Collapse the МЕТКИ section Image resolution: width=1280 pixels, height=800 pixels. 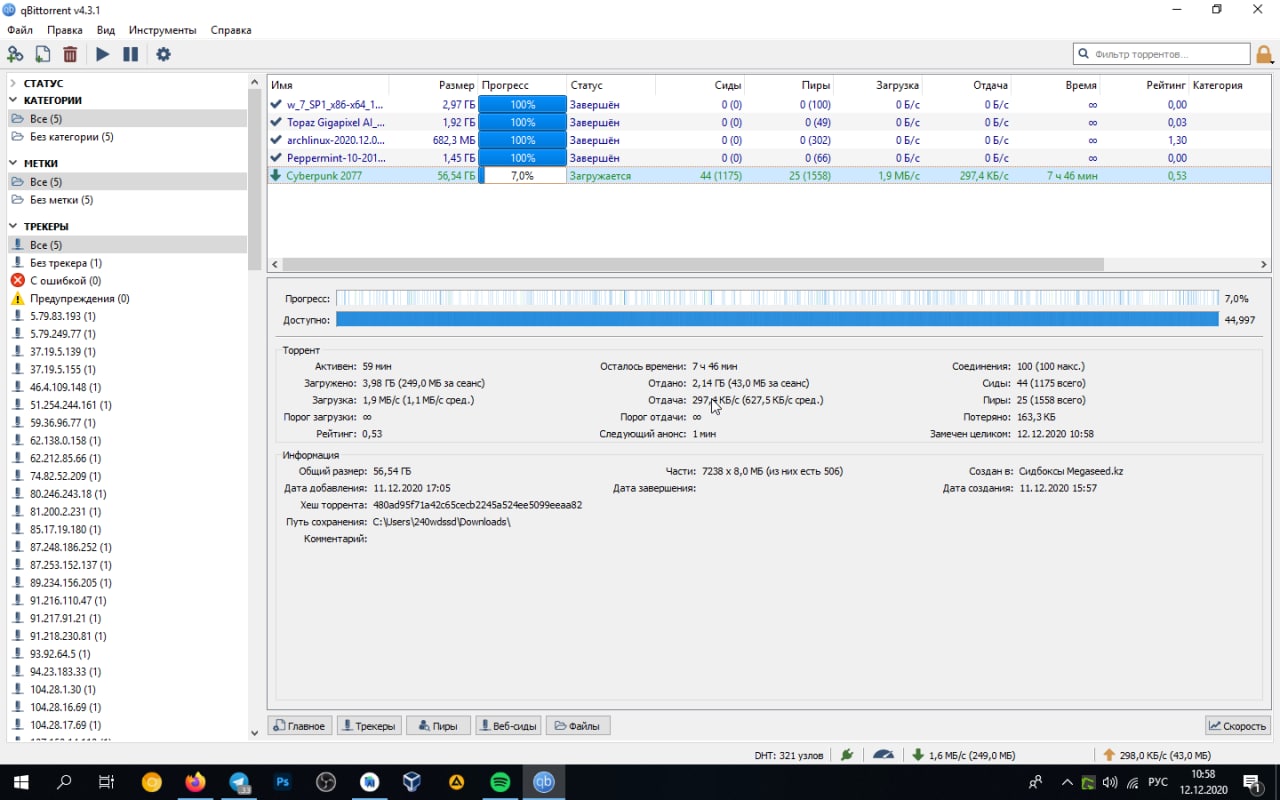tap(14, 163)
